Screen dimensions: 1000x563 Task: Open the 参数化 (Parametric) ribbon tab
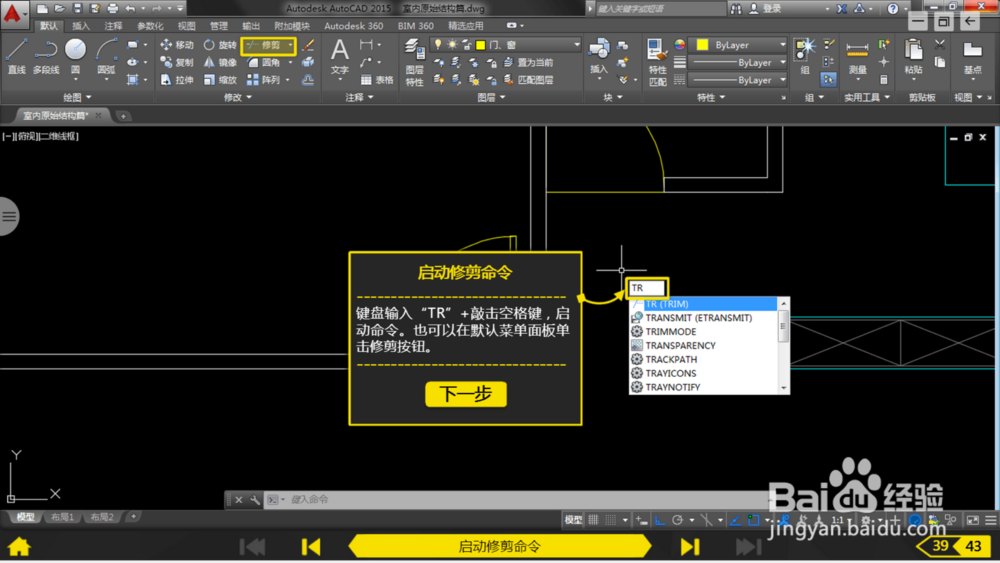pos(150,26)
